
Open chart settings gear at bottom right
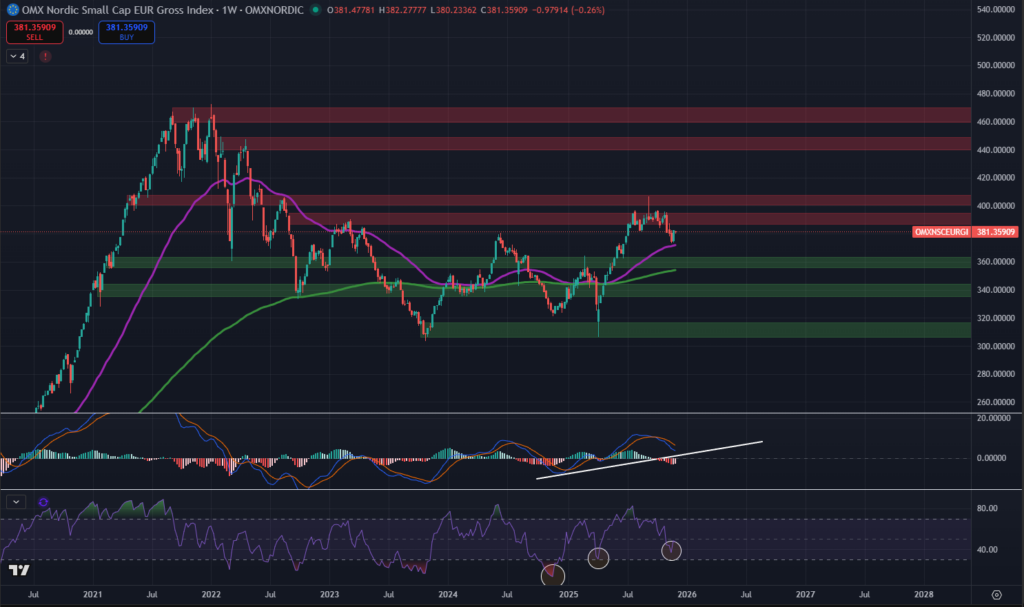point(996,593)
